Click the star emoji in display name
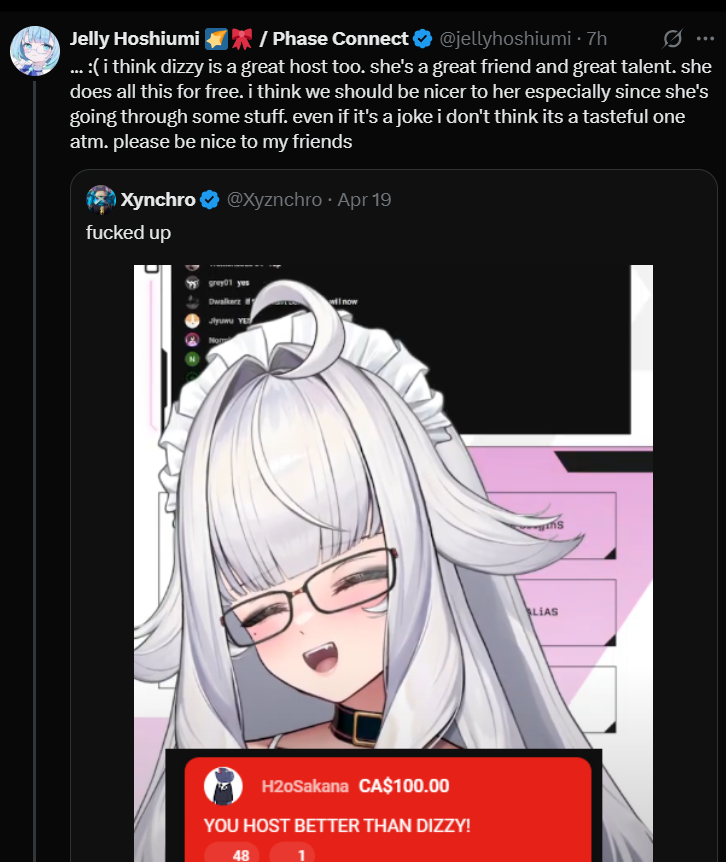Screen dimensions: 726x862 216,39
